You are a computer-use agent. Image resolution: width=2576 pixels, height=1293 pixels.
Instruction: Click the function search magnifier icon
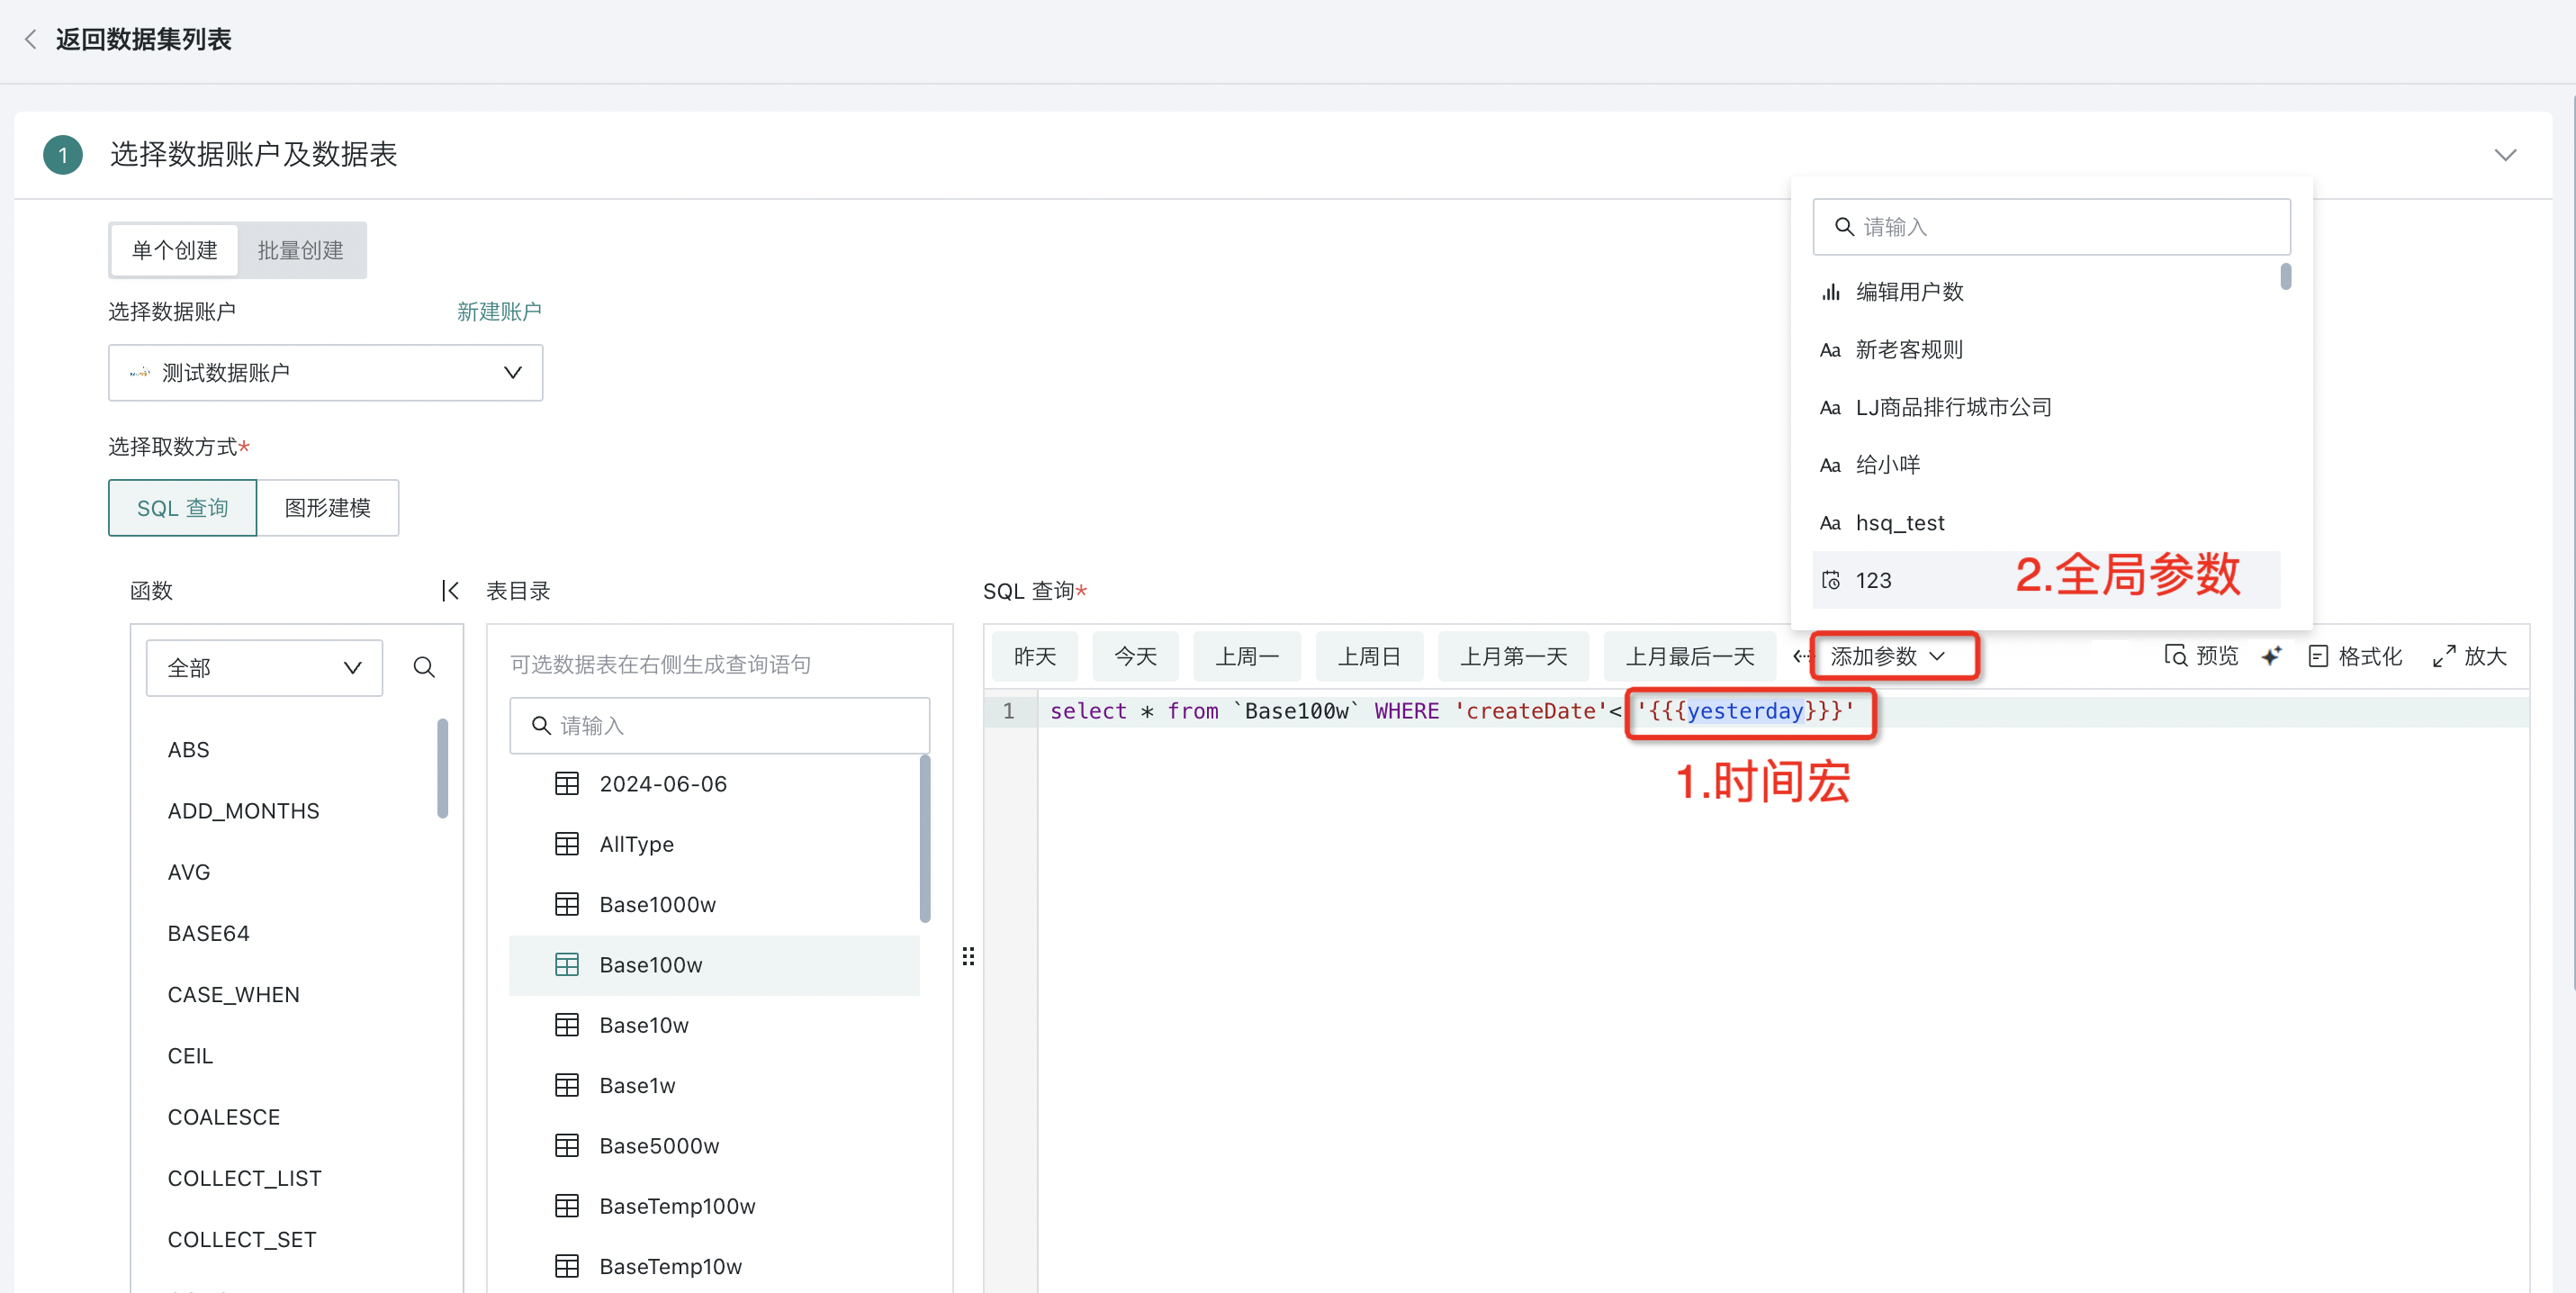(424, 667)
